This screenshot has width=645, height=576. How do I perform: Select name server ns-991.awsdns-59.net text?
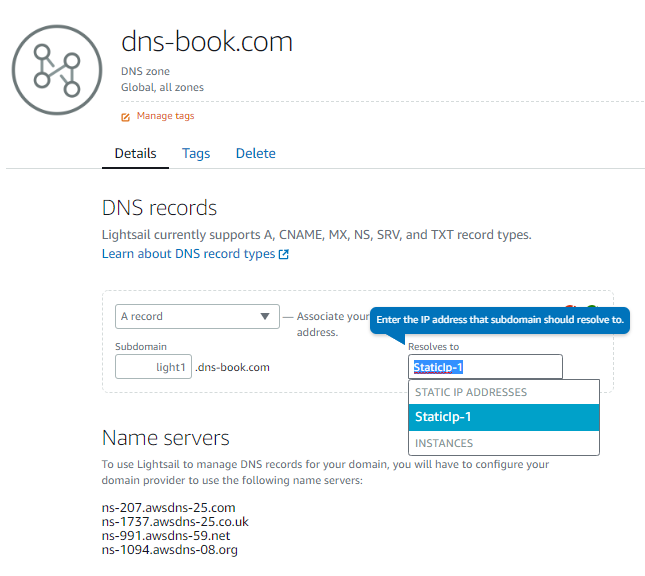pos(166,536)
